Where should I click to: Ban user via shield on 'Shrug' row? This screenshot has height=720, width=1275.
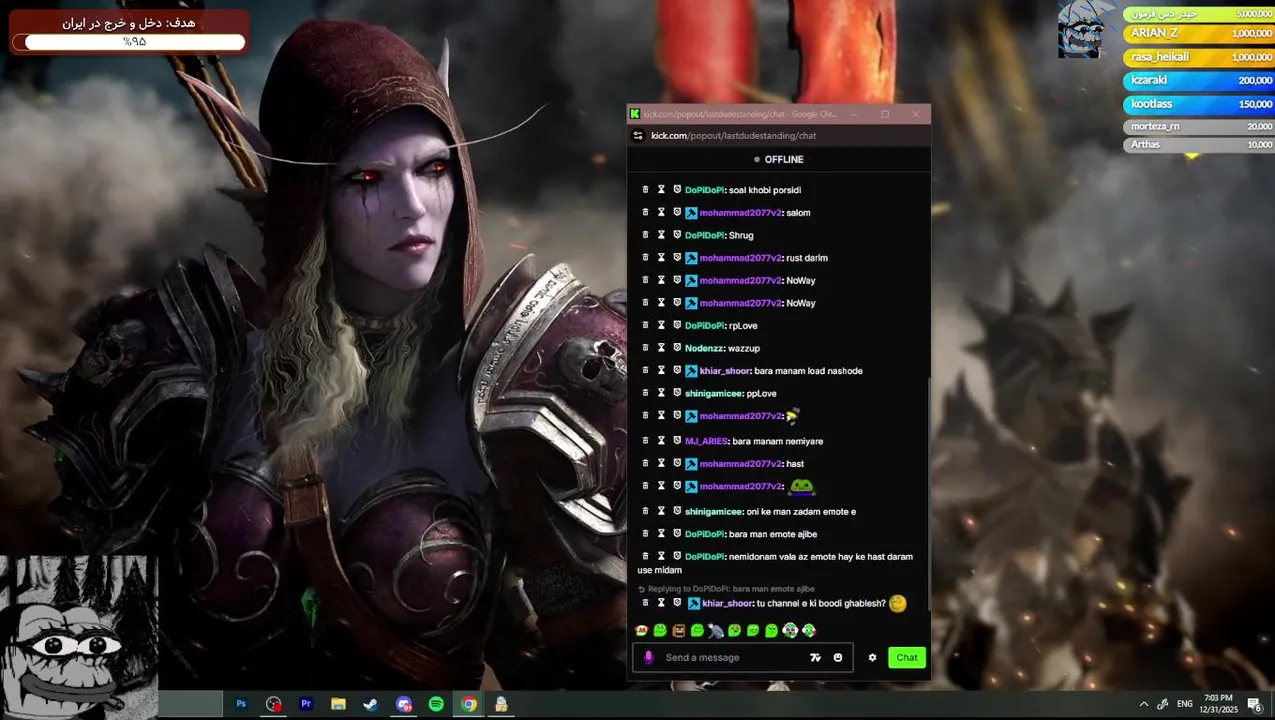[677, 235]
